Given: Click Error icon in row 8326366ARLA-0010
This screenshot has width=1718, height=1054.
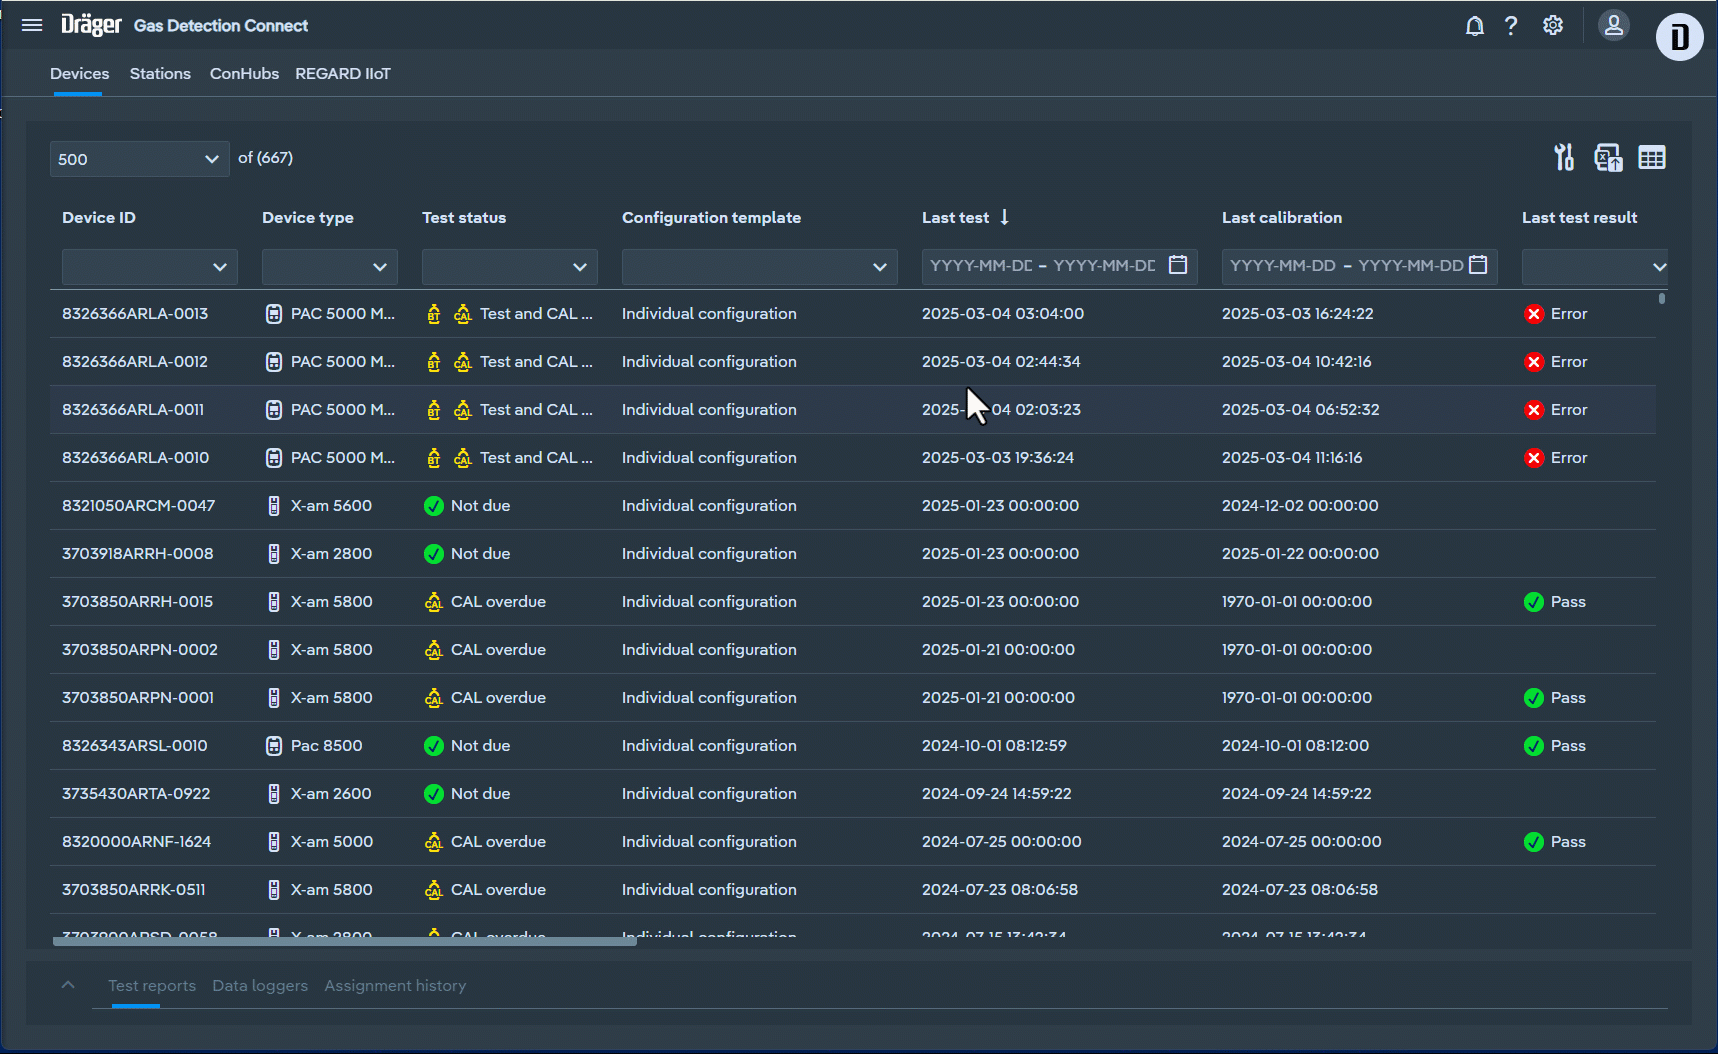Looking at the screenshot, I should coord(1533,458).
